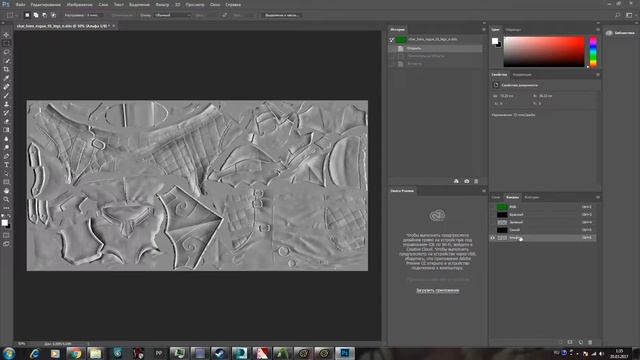This screenshot has height=360, width=640.
Task: Set history brush source on snapshot
Action: pyautogui.click(x=392, y=40)
